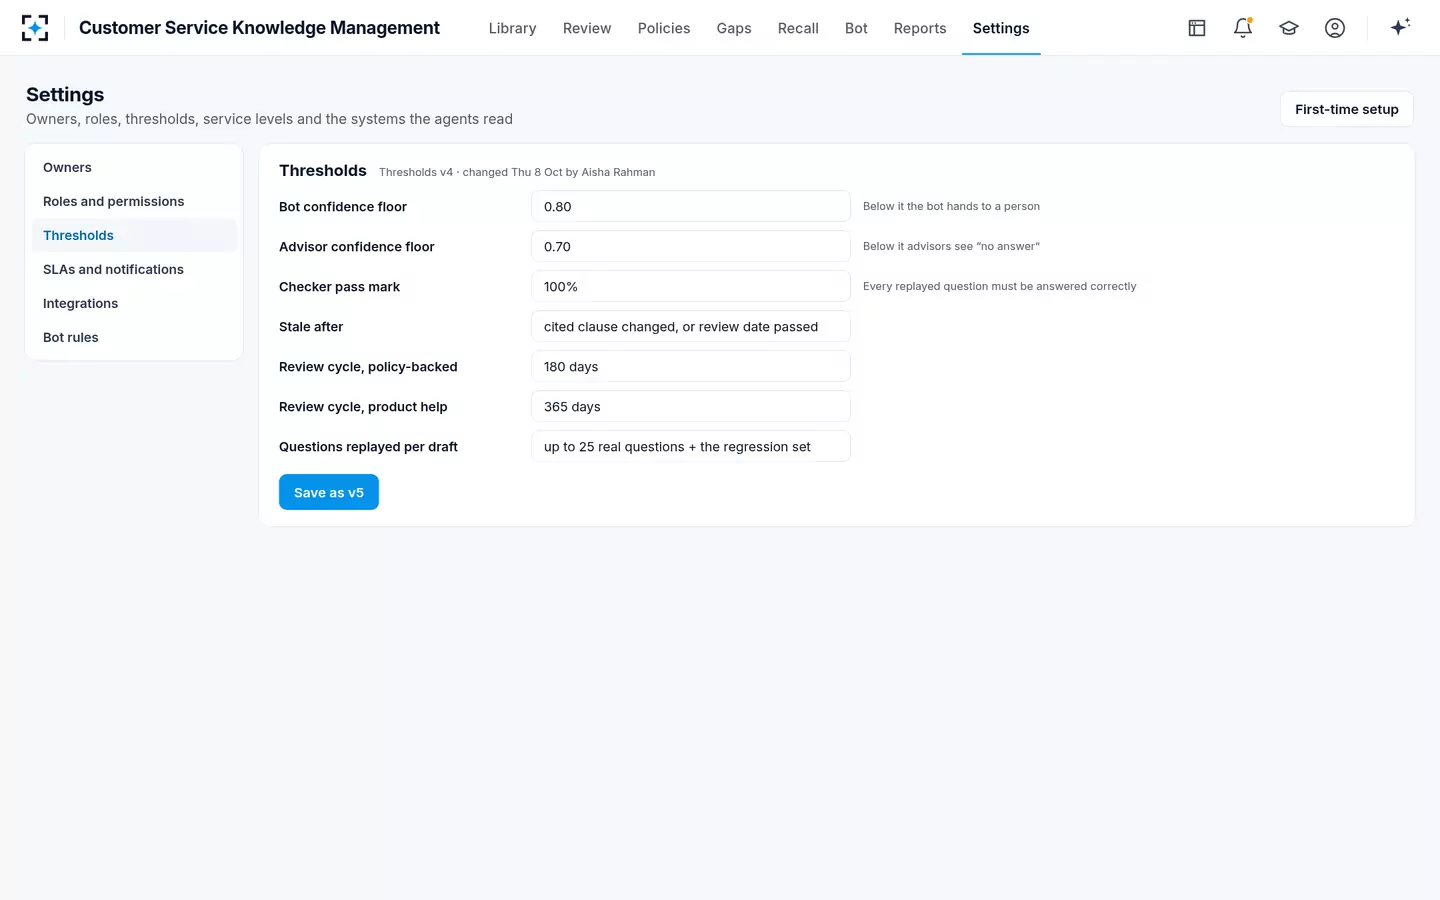Open the Policies tab
Screen dimensions: 1440x900
click(x=664, y=28)
